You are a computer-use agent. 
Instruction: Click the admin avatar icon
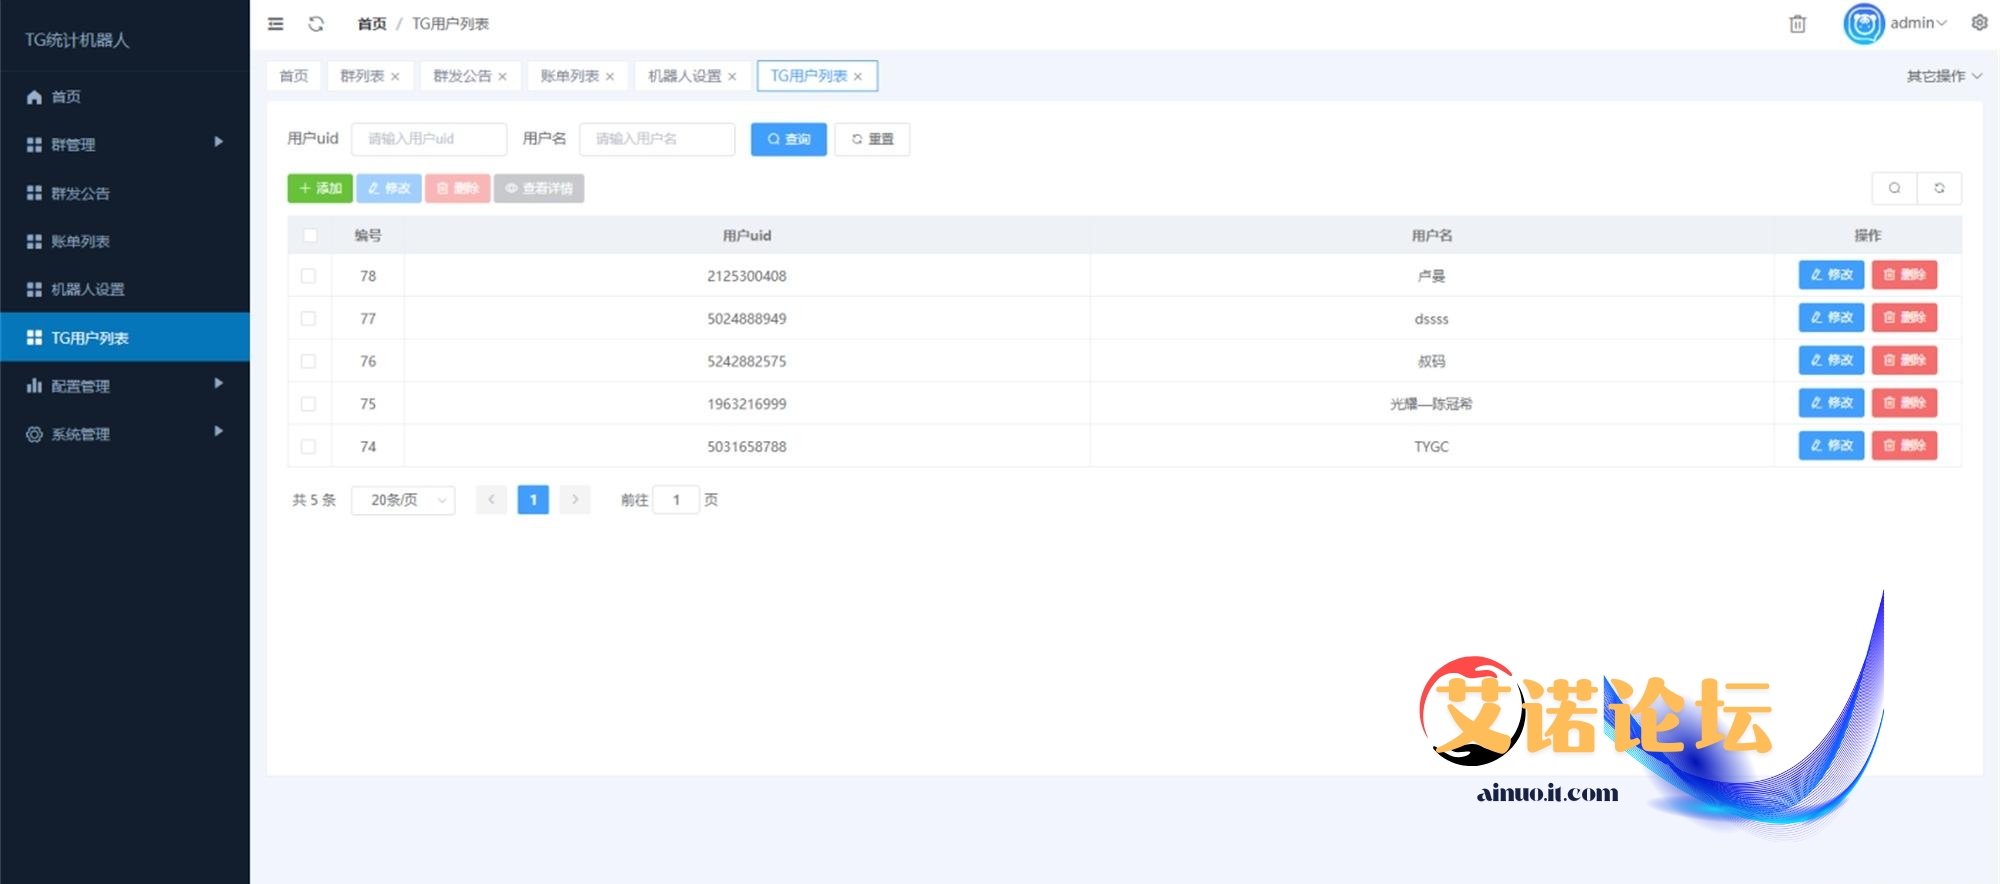coord(1863,24)
